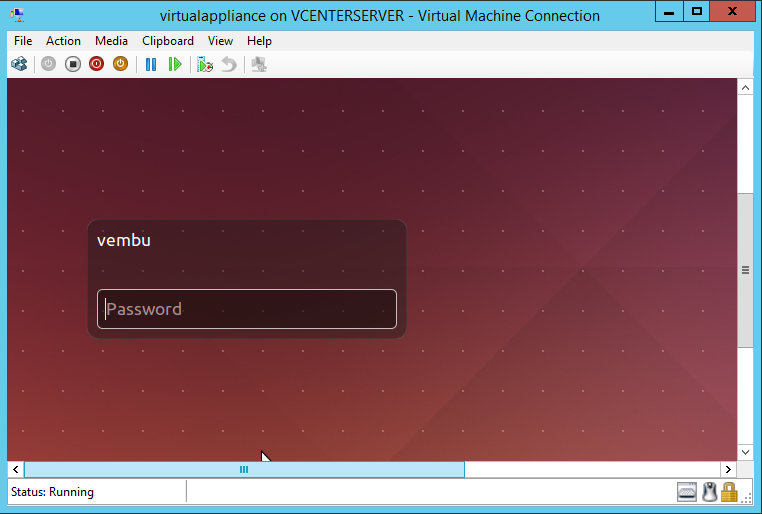
Task: Open the File menu
Action: click(23, 41)
